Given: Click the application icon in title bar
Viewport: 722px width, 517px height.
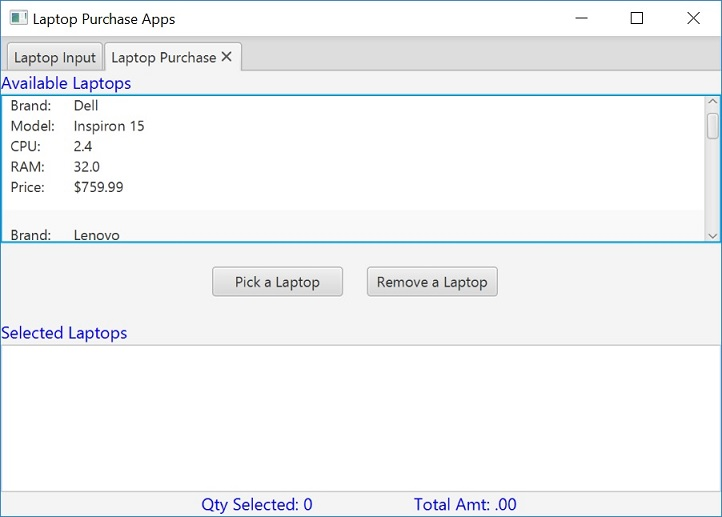Looking at the screenshot, I should click(x=18, y=18).
